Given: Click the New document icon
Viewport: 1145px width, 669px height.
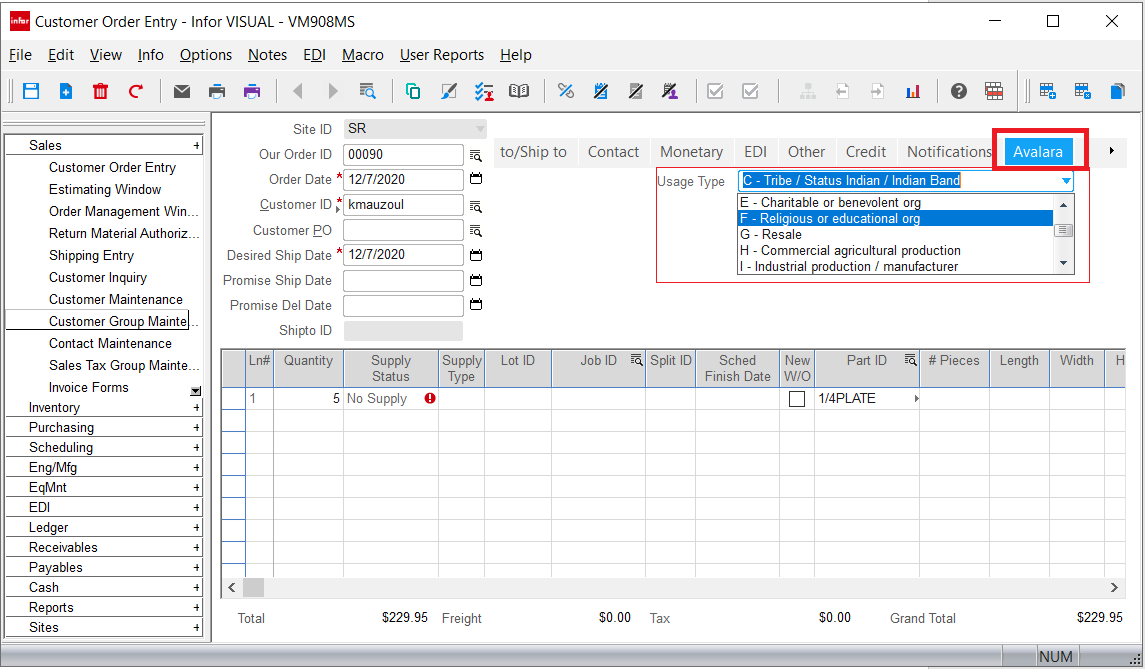Looking at the screenshot, I should [66, 91].
